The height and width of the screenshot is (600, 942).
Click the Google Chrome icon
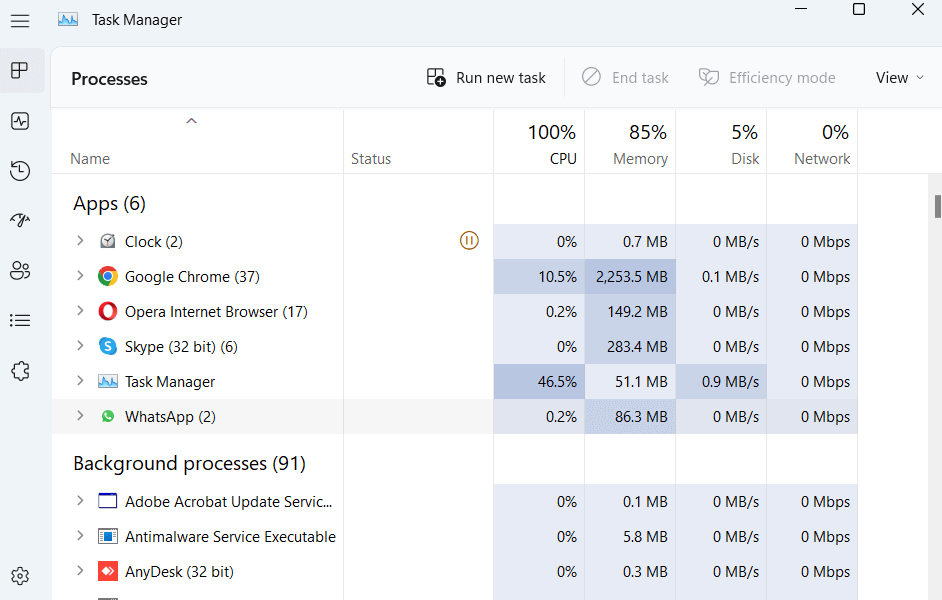coord(108,276)
